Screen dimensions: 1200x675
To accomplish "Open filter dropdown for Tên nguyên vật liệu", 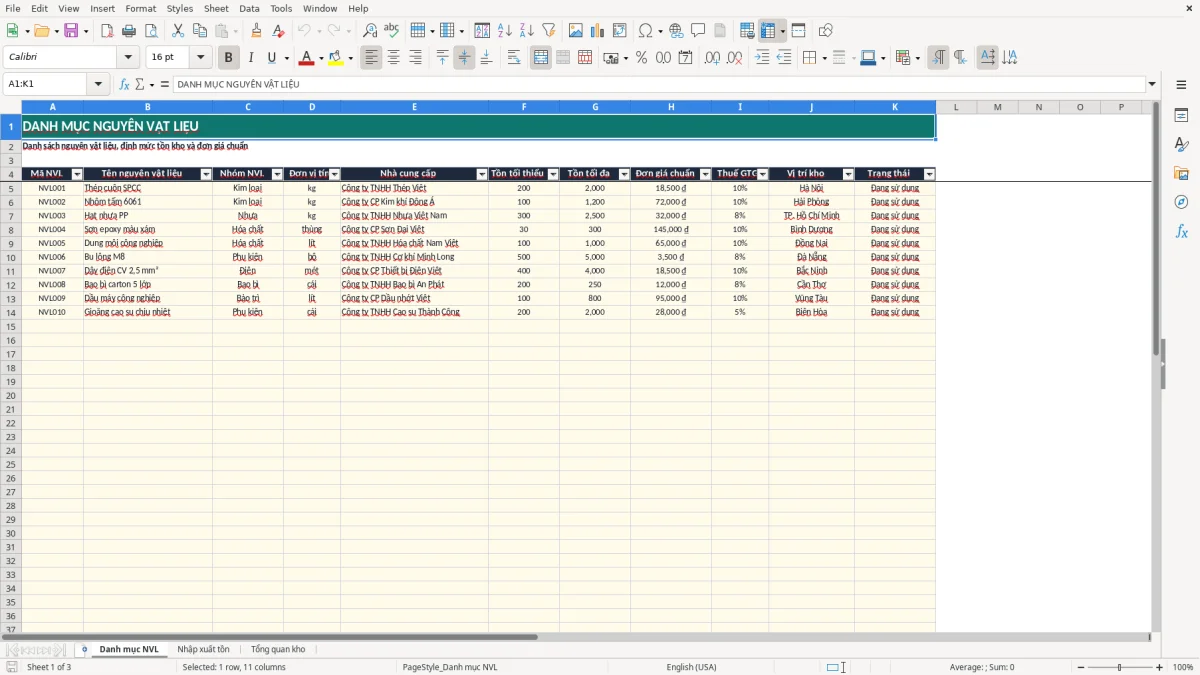I will coord(206,174).
